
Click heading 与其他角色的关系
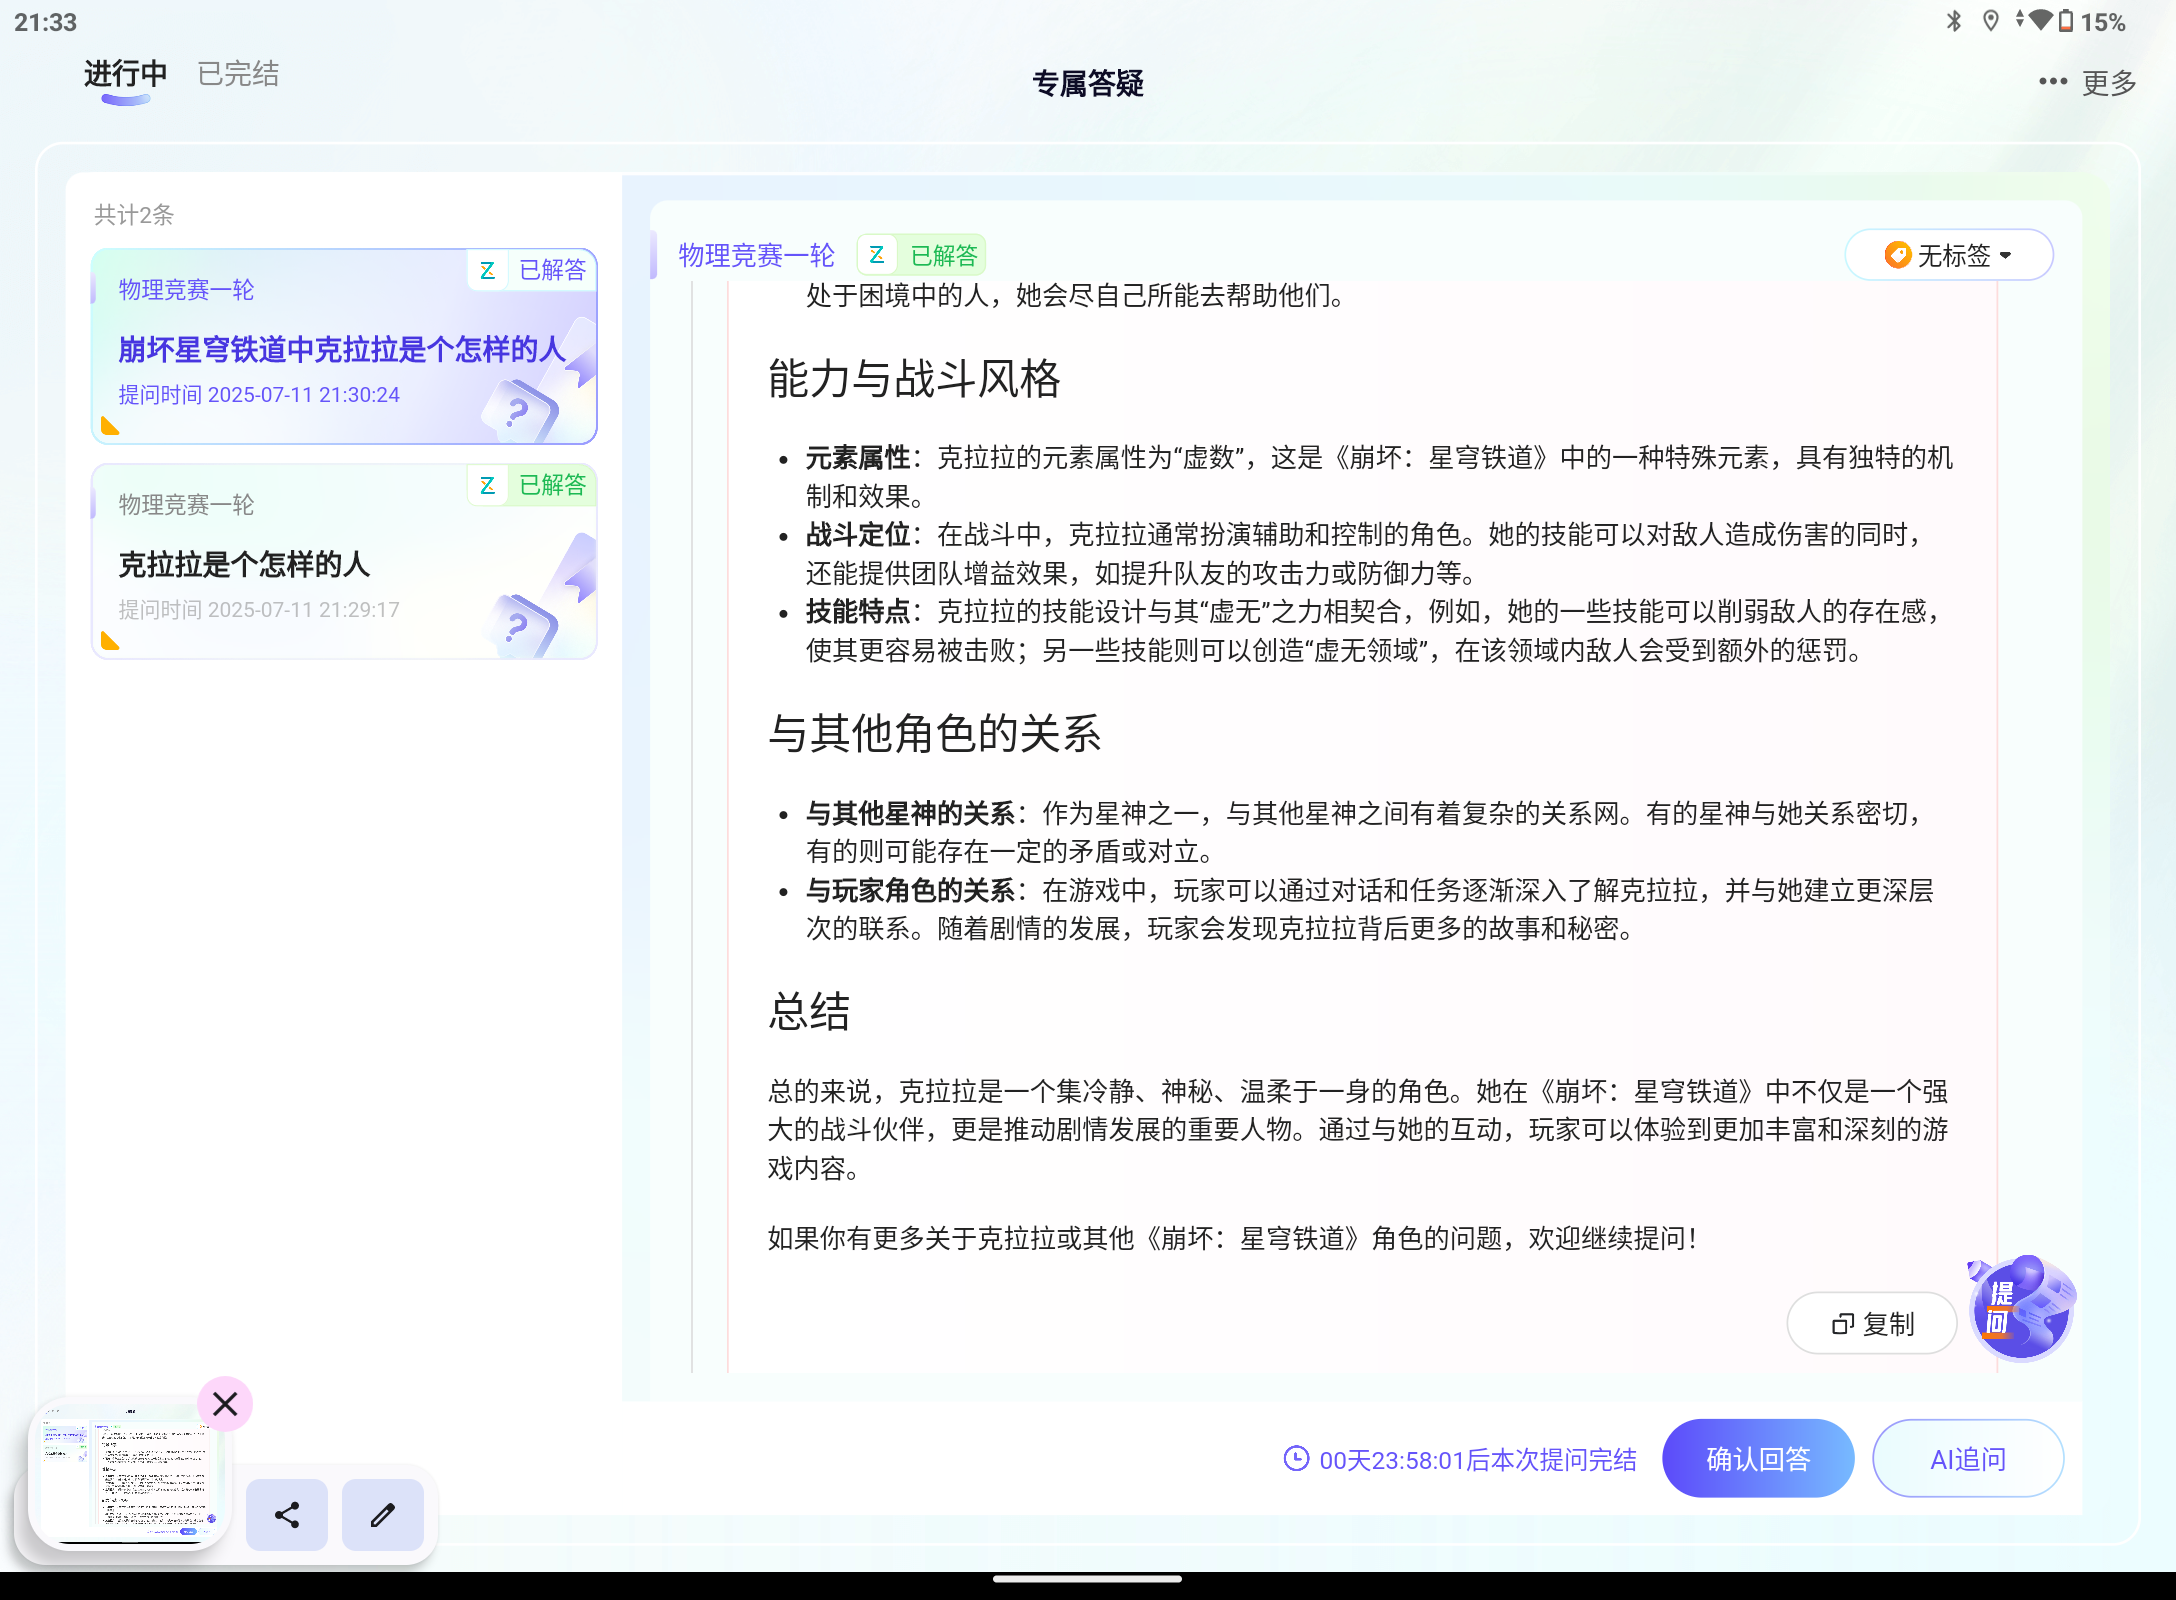click(x=935, y=734)
